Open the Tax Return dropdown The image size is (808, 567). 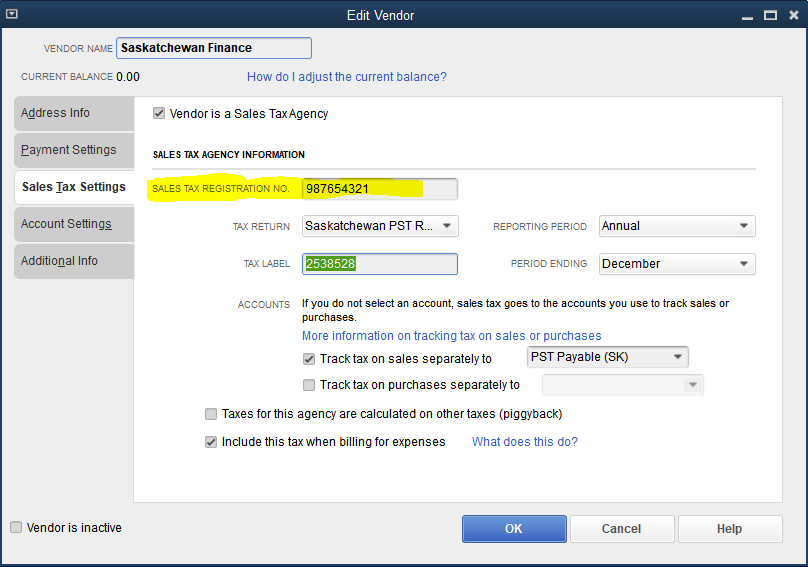tap(380, 226)
